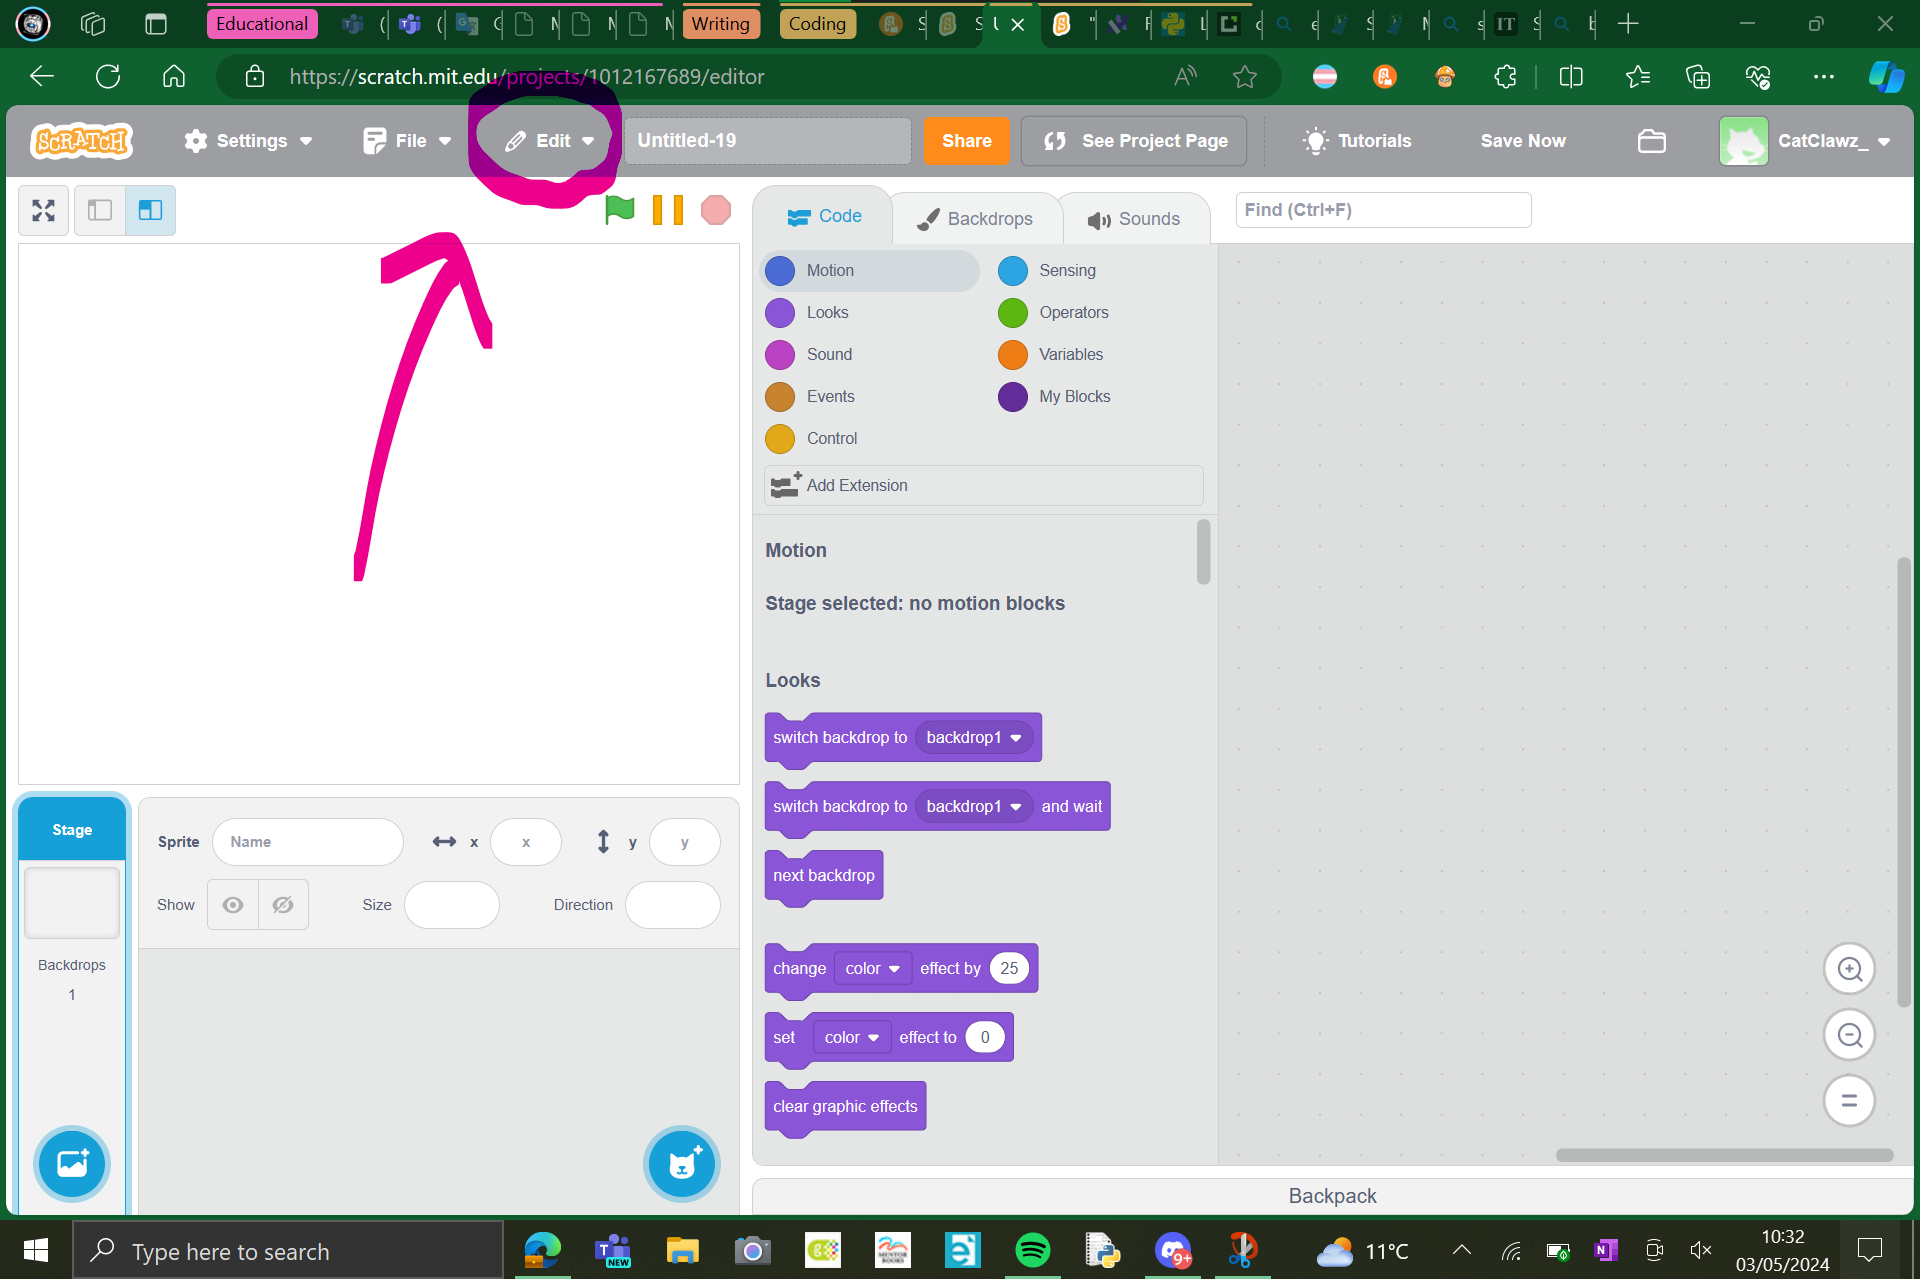Click the orange pause button icon
Viewport: 1920px width, 1279px height.
coord(668,210)
